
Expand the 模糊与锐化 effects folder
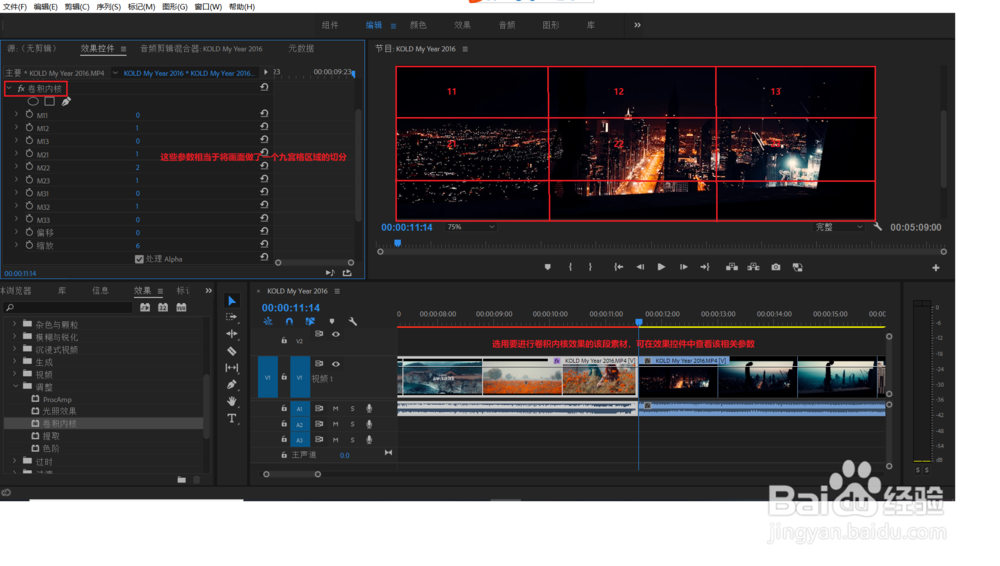click(x=15, y=337)
